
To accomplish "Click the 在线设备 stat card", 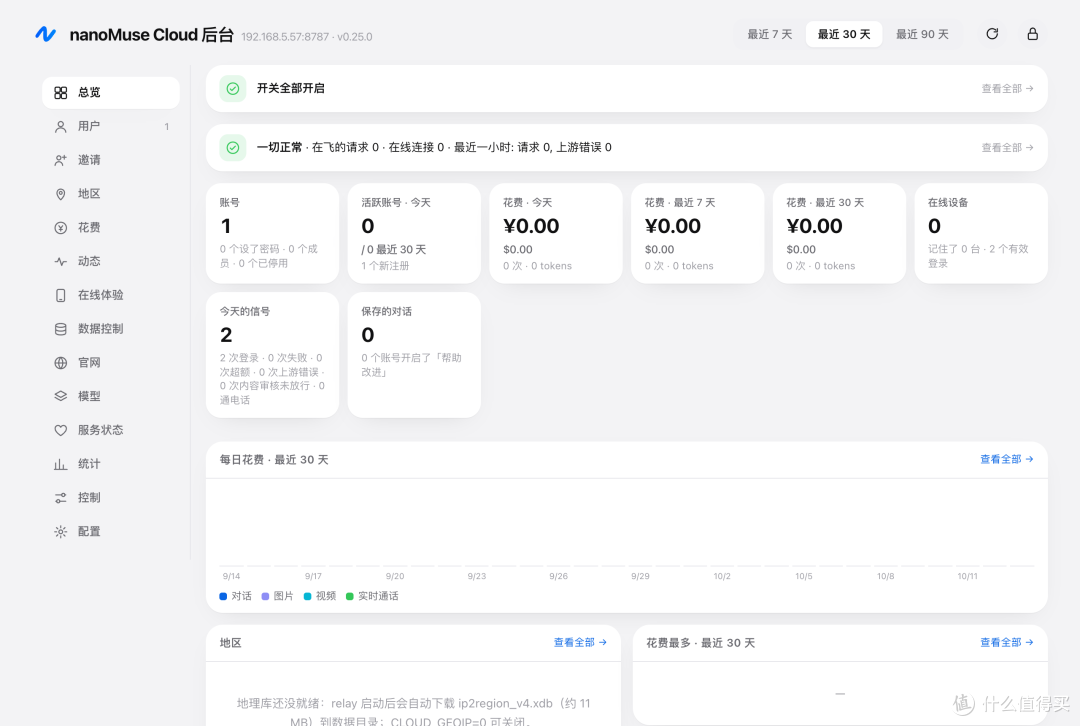I will (x=981, y=233).
